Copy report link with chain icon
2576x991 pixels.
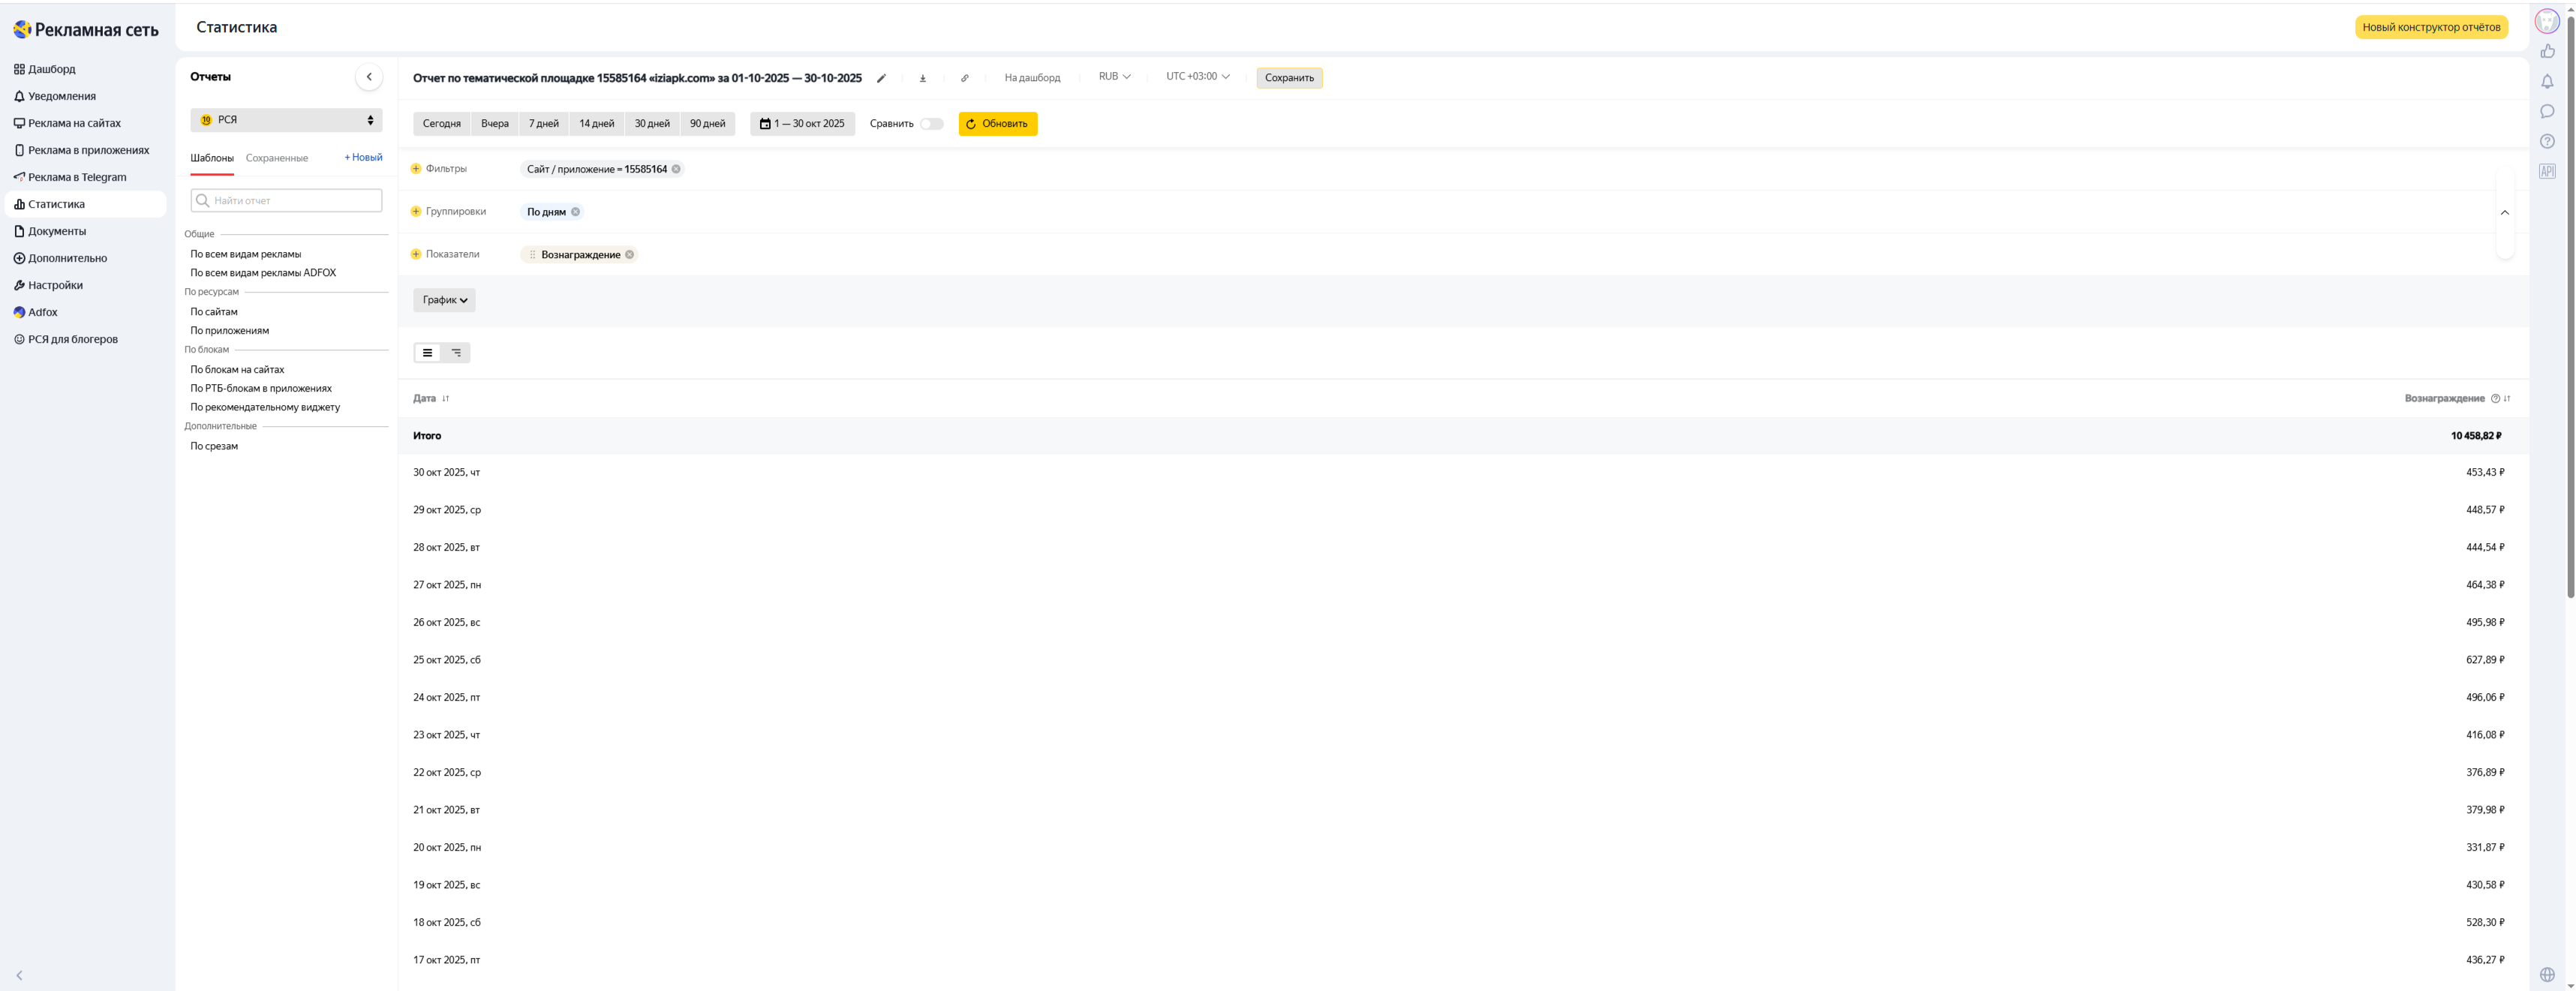point(964,78)
